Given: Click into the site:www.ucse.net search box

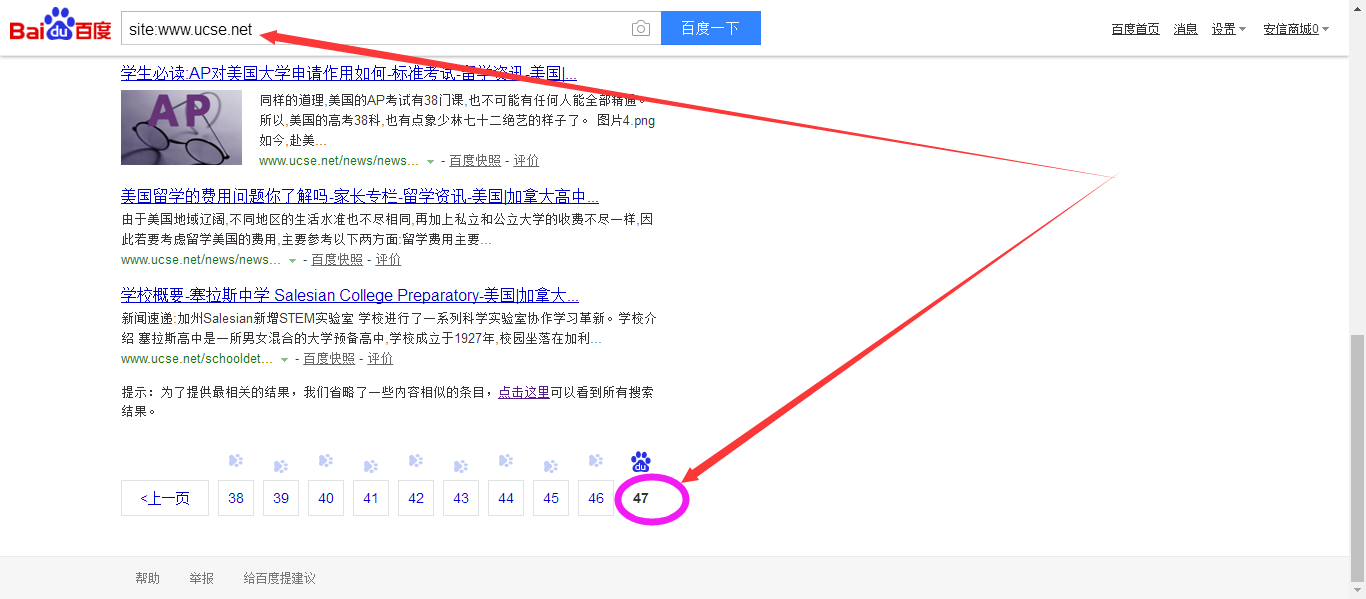Looking at the screenshot, I should point(380,29).
